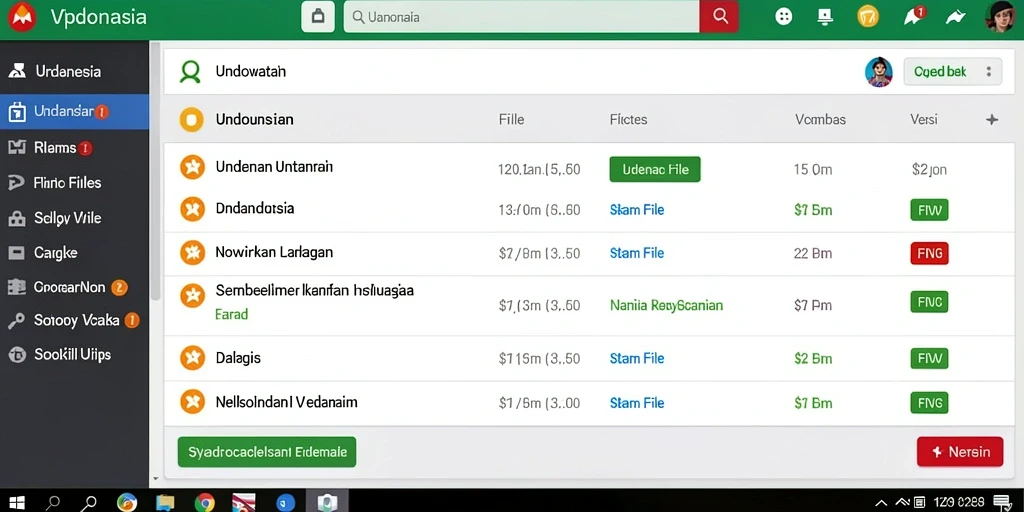
Task: Click the red Nersin button
Action: pos(959,452)
